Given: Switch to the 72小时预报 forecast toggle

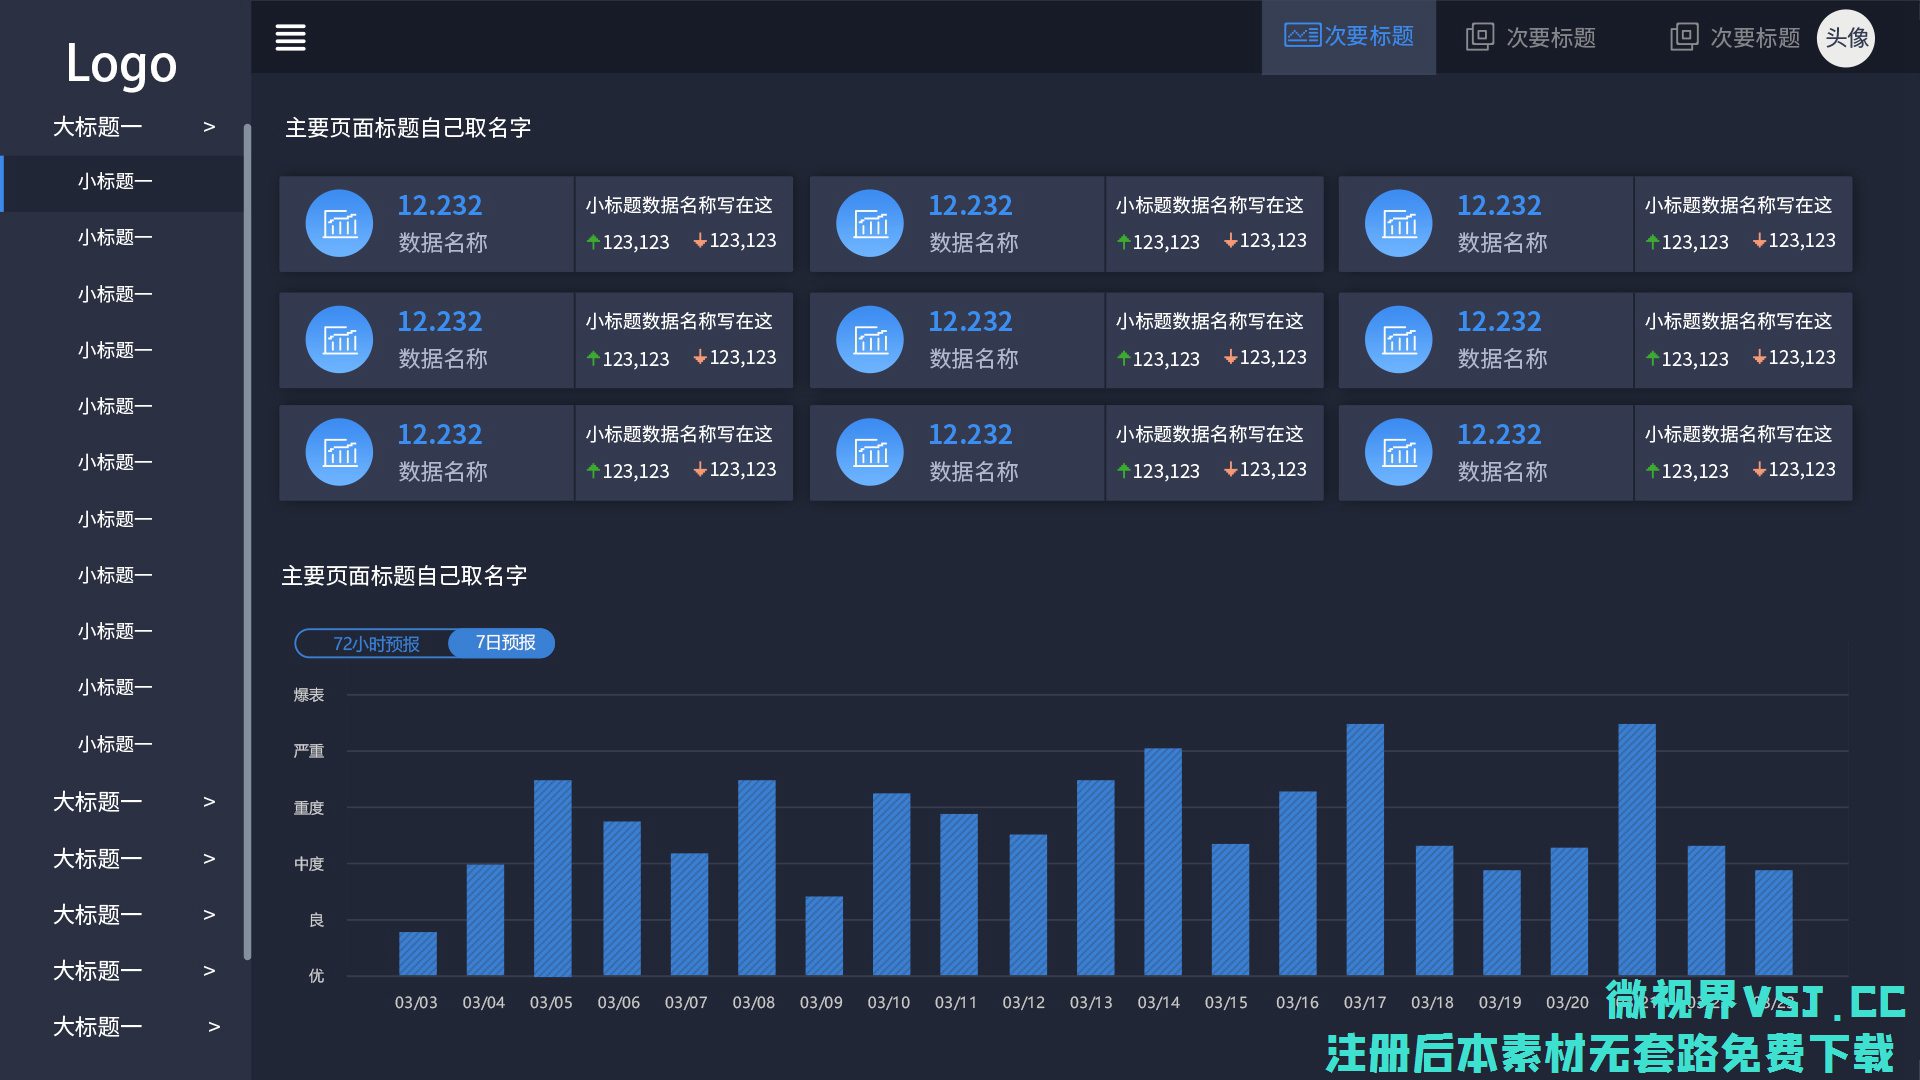Looking at the screenshot, I should (375, 643).
